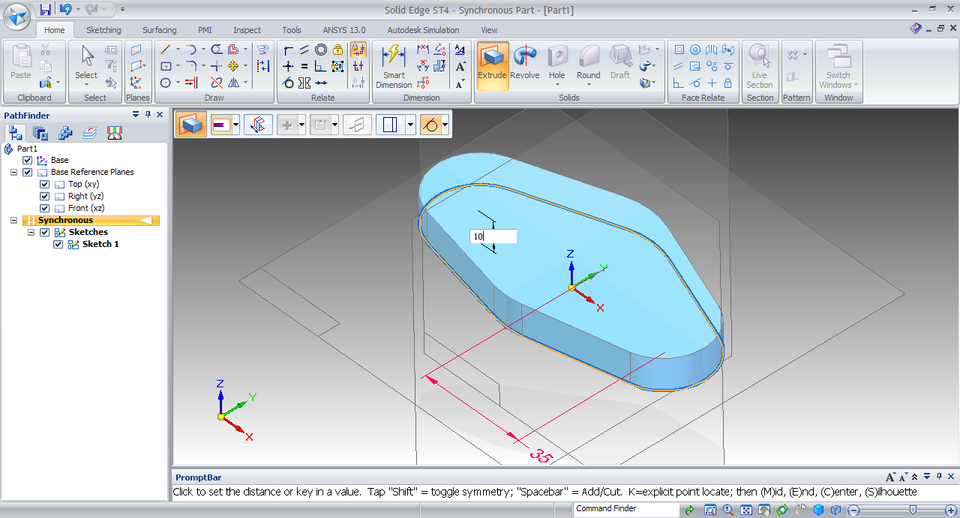Open the Select dropdown arrow under Select
Screen dimensions: 960x518
[86, 84]
